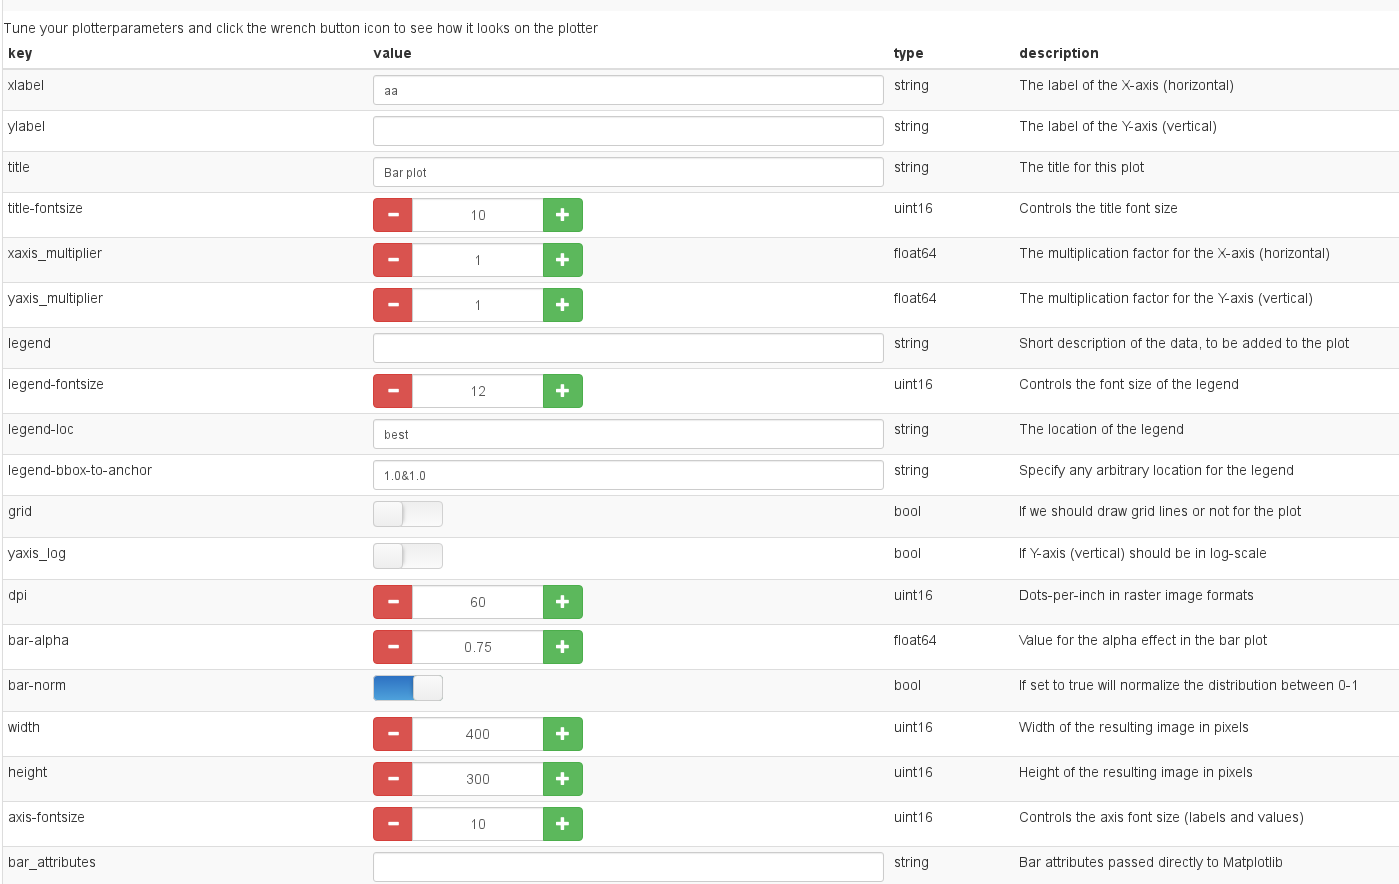Click plus for xaxis_multiplier
Screen dimensions: 1399x884
(x=563, y=260)
